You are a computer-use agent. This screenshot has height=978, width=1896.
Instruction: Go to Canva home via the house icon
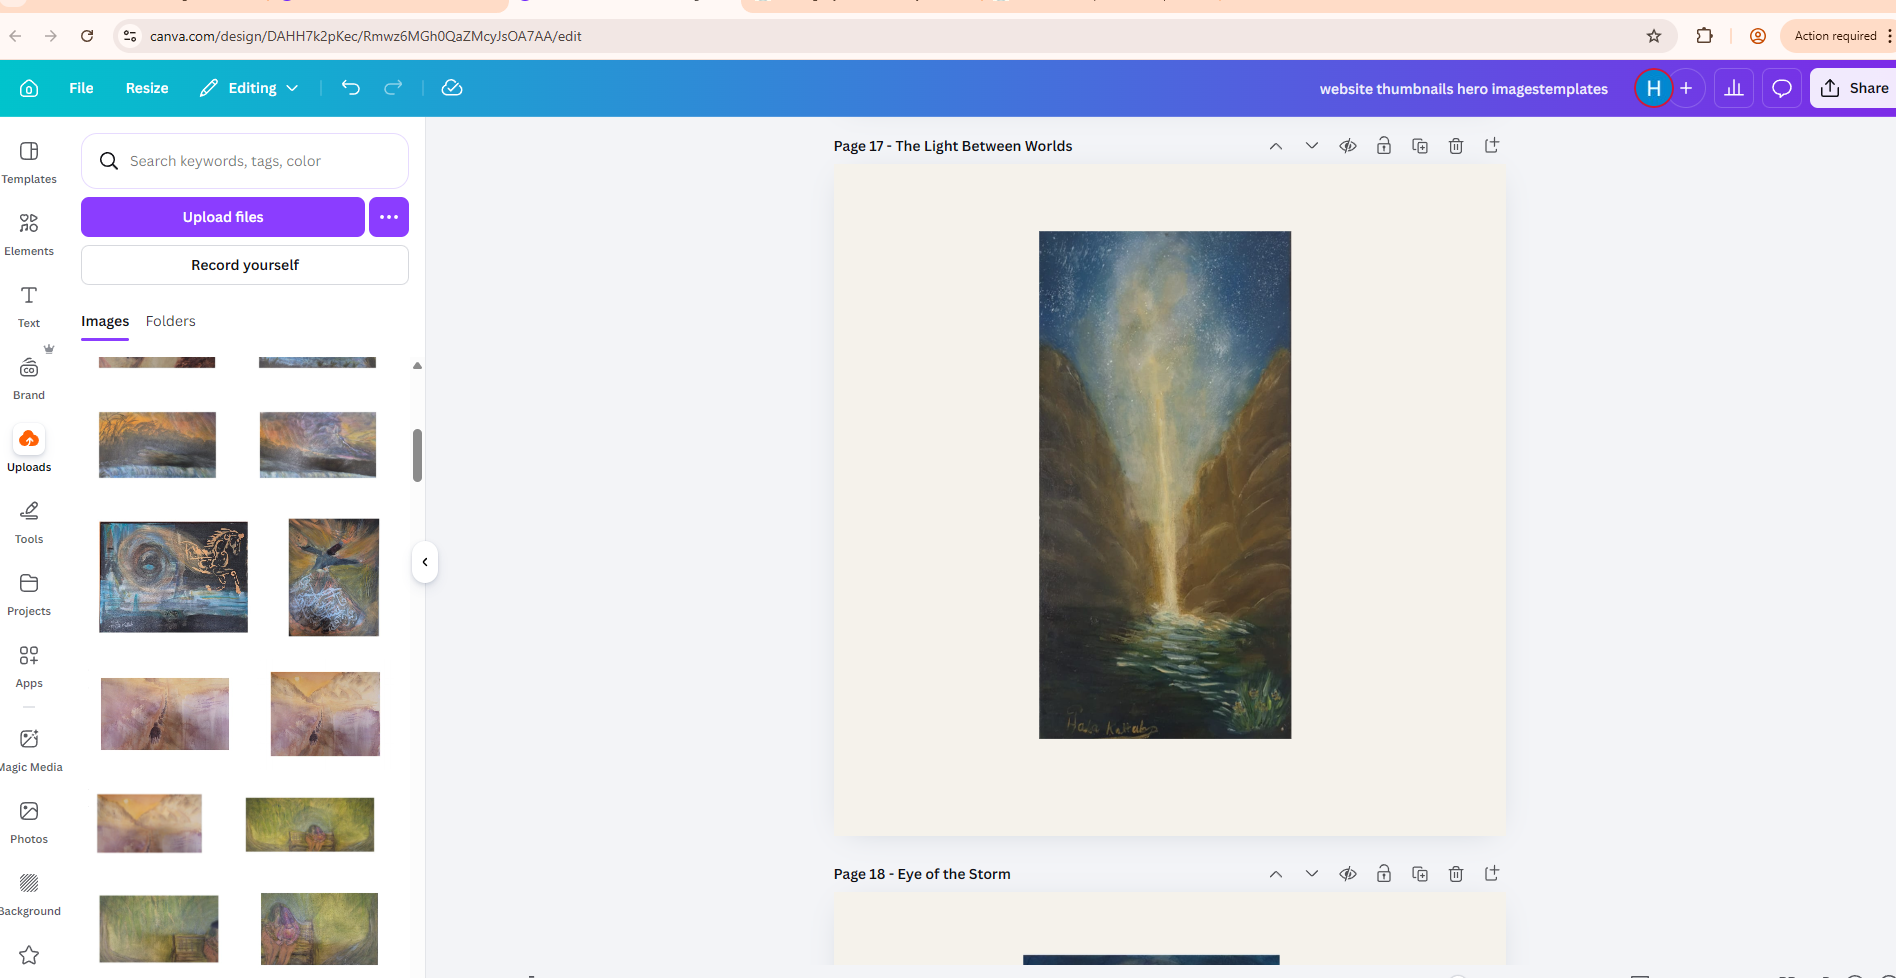click(x=29, y=88)
